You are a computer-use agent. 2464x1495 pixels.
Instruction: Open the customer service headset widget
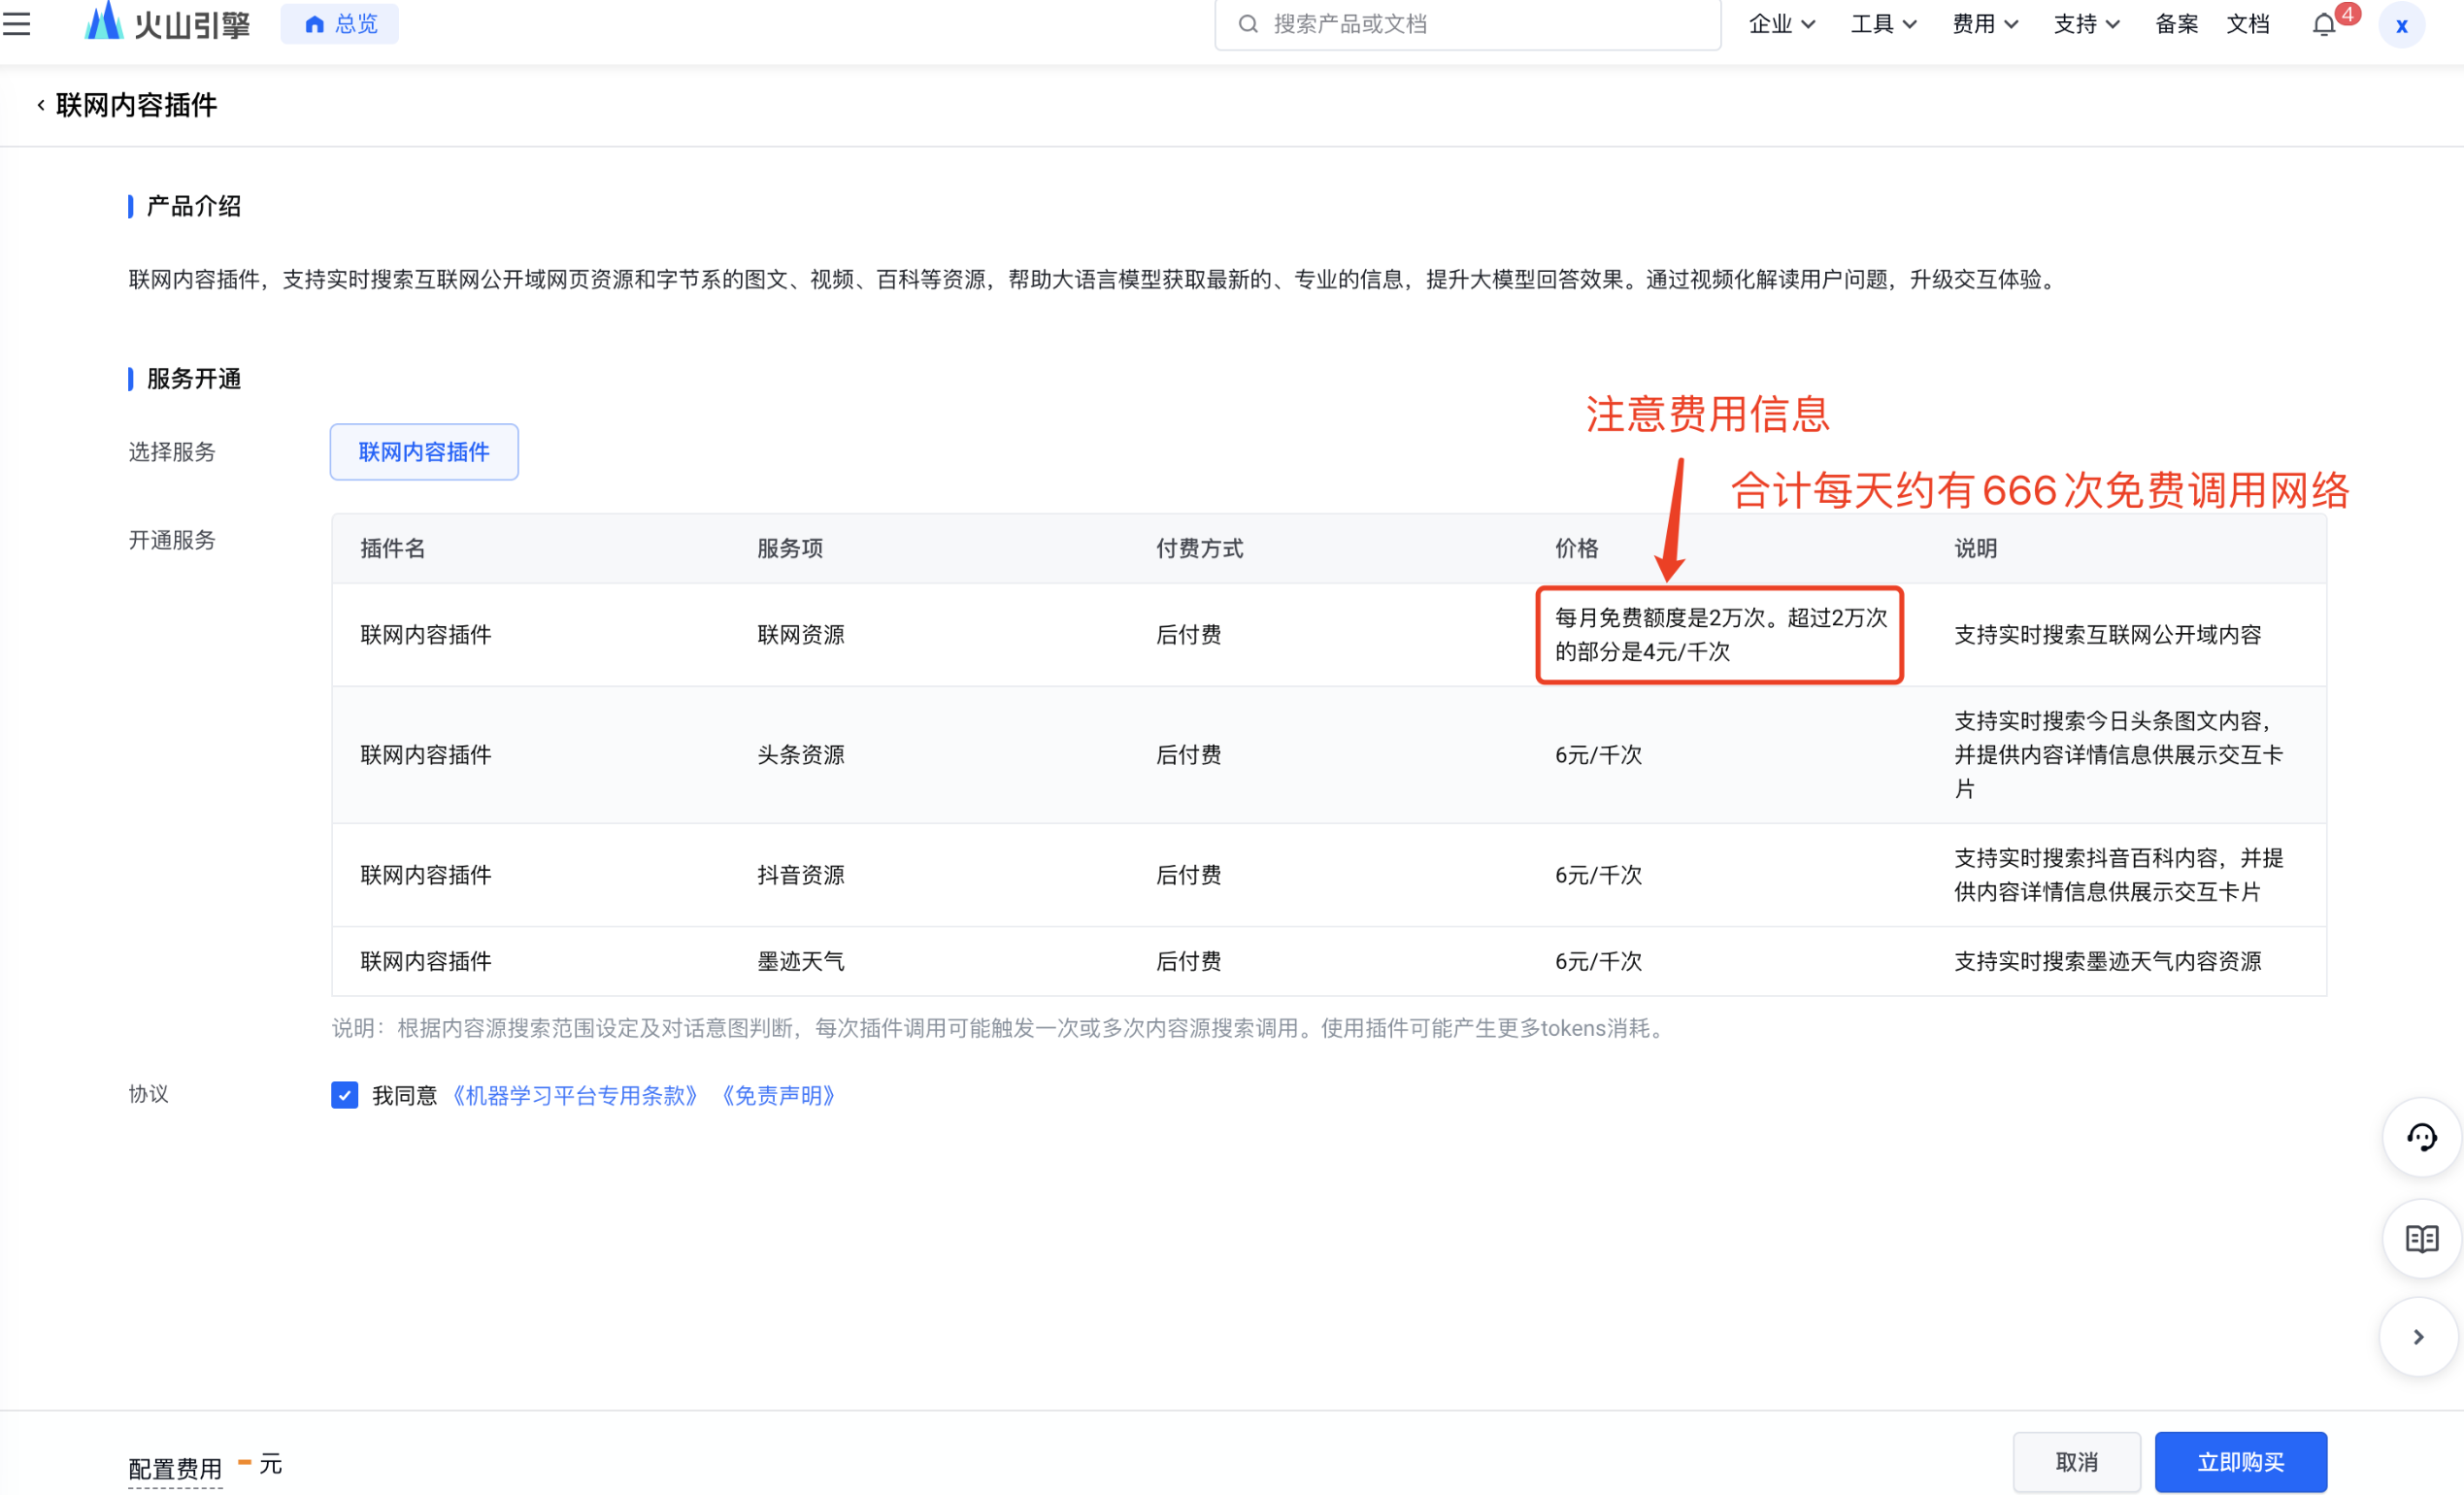[x=2420, y=1138]
